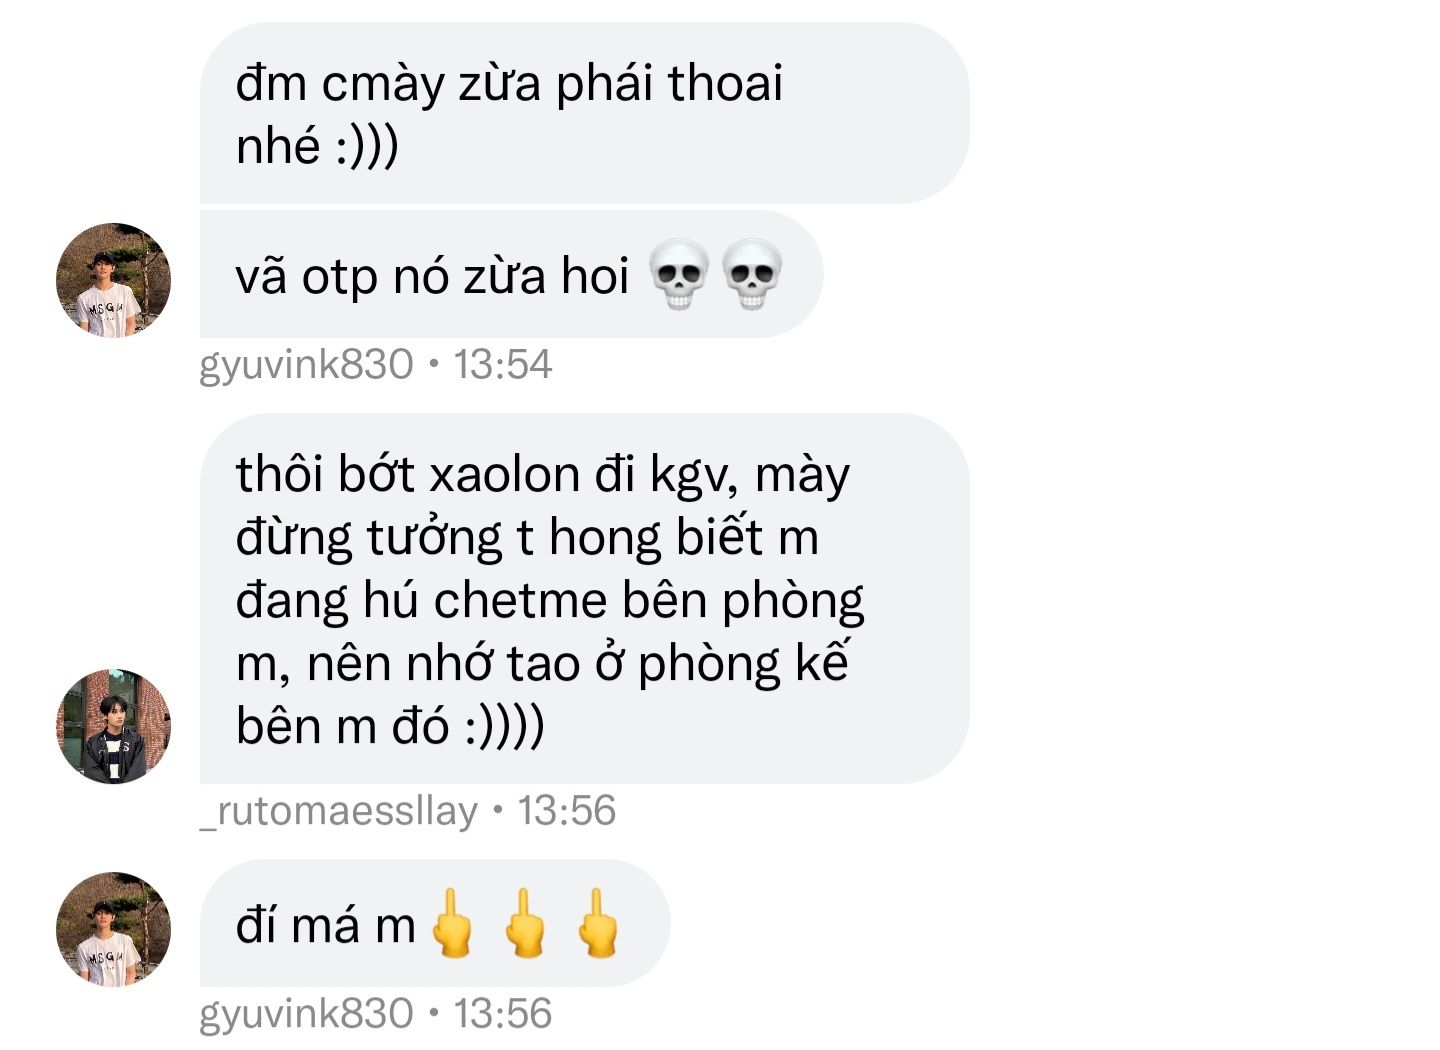This screenshot has width=1440, height=1050.
Task: Click the third middle finger emoji
Action: 598,923
